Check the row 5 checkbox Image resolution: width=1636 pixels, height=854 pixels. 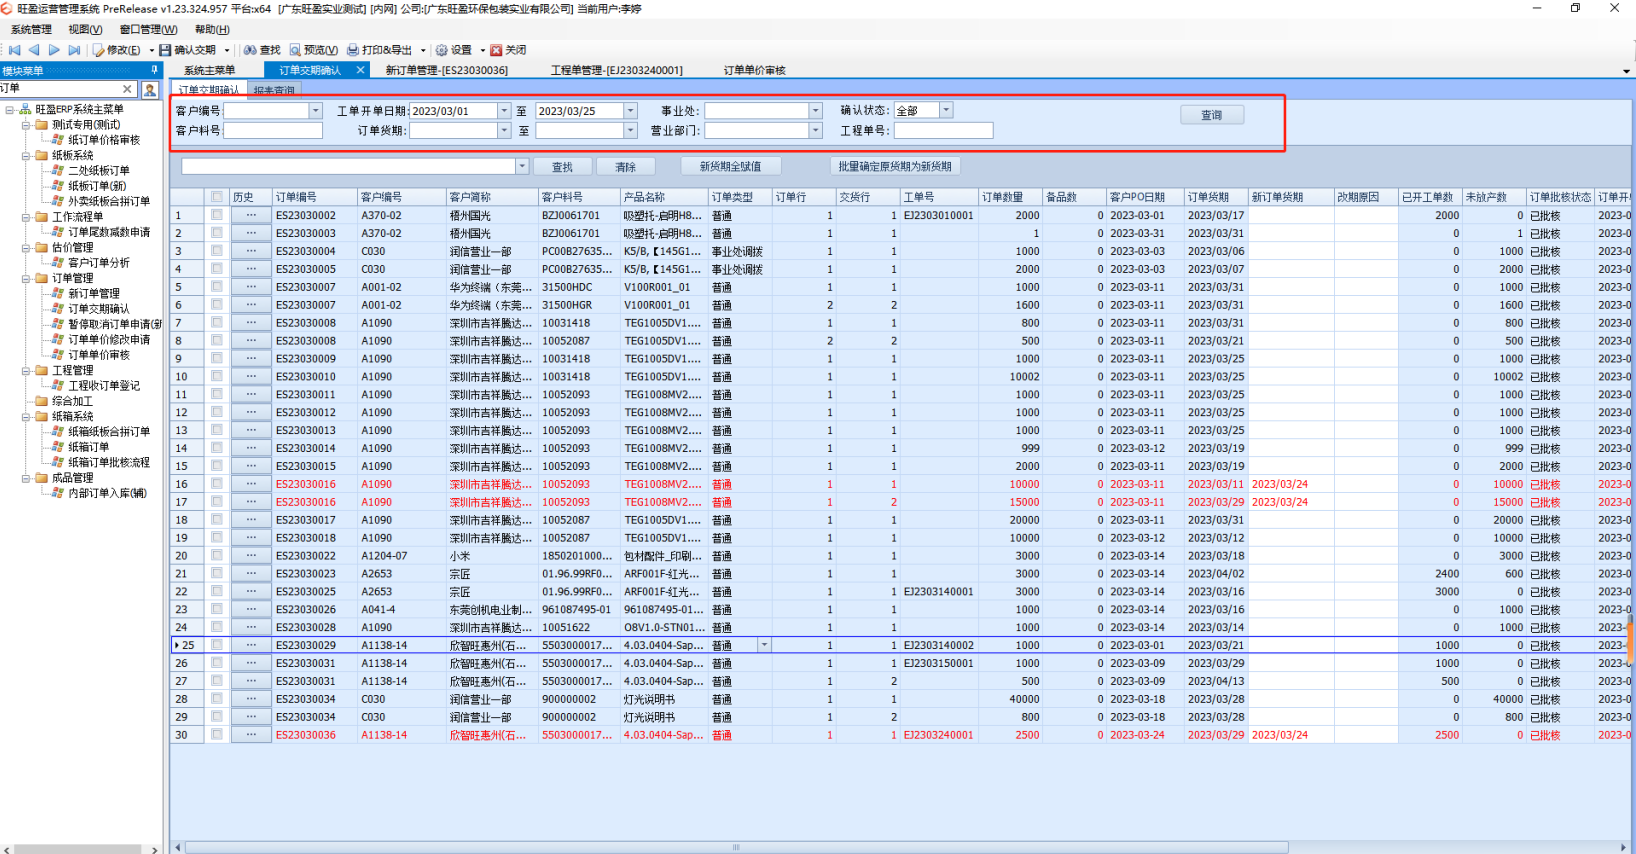tap(217, 287)
